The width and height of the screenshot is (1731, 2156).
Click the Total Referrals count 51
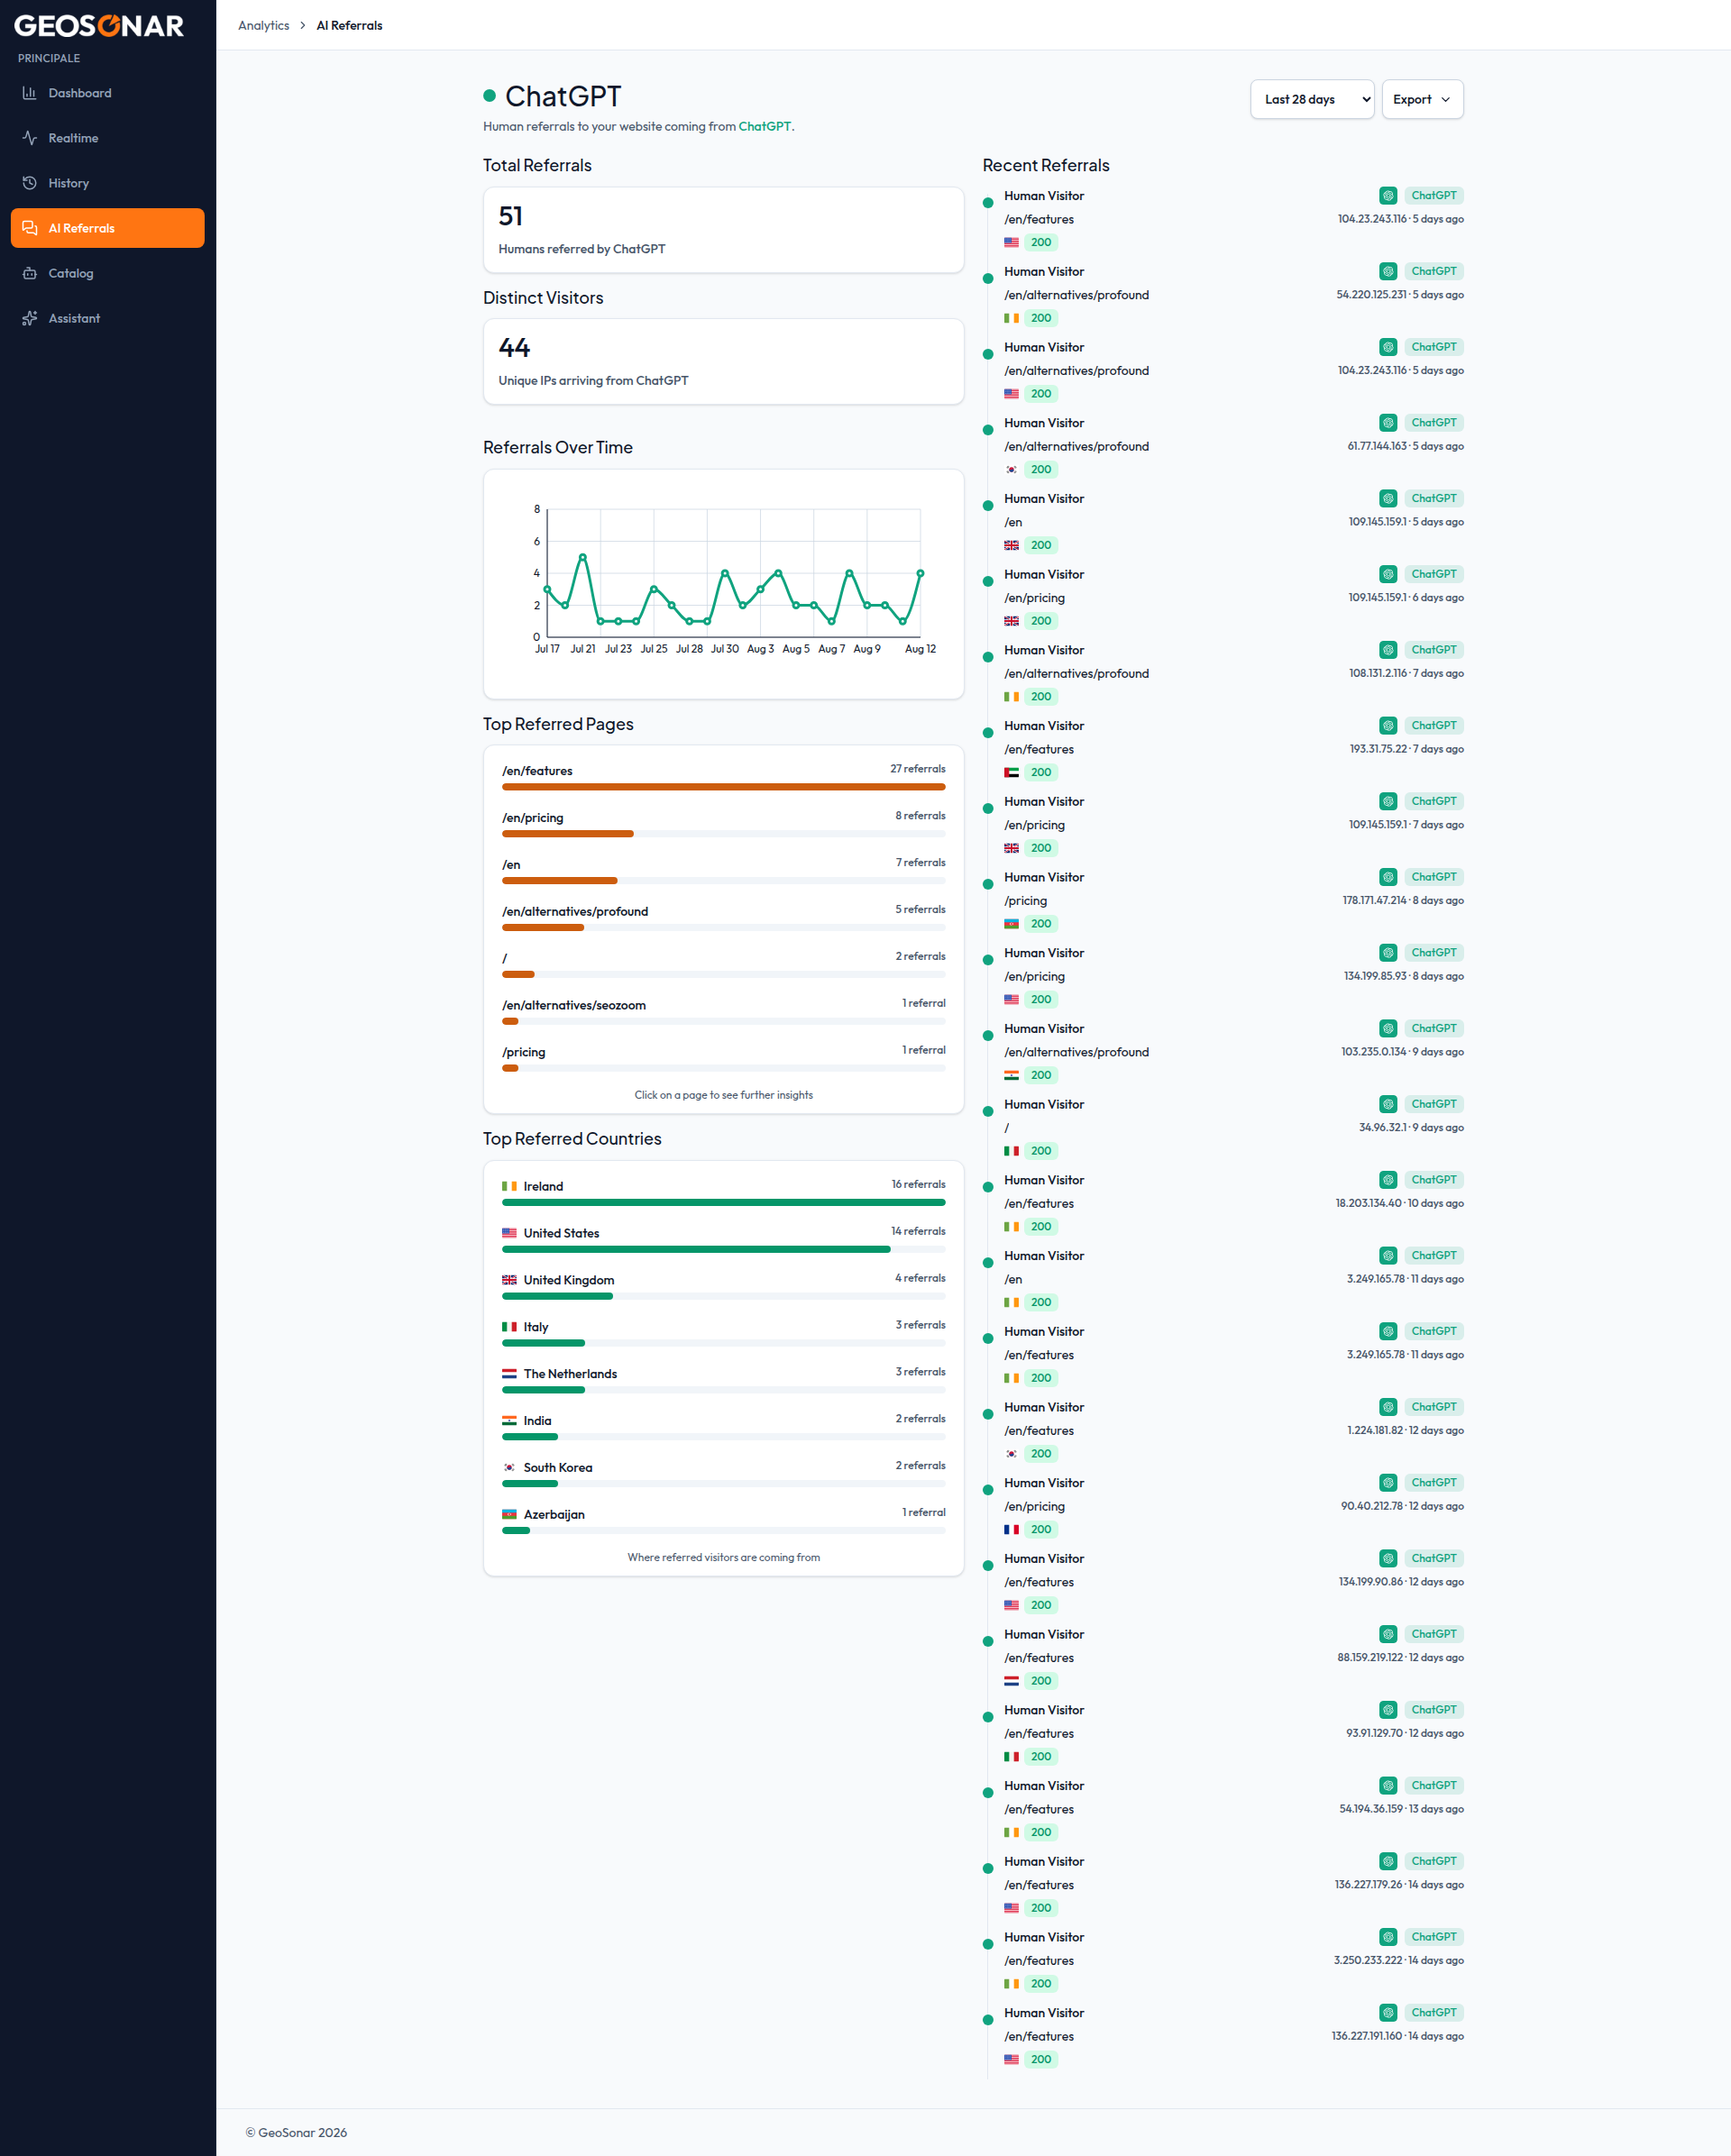pos(511,216)
